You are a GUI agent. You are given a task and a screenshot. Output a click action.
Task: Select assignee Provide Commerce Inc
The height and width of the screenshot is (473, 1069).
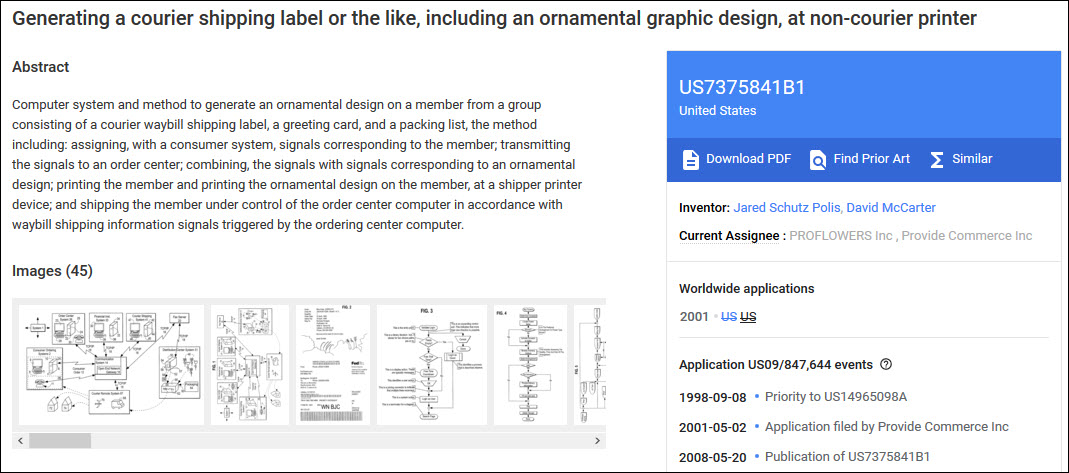pyautogui.click(x=967, y=236)
